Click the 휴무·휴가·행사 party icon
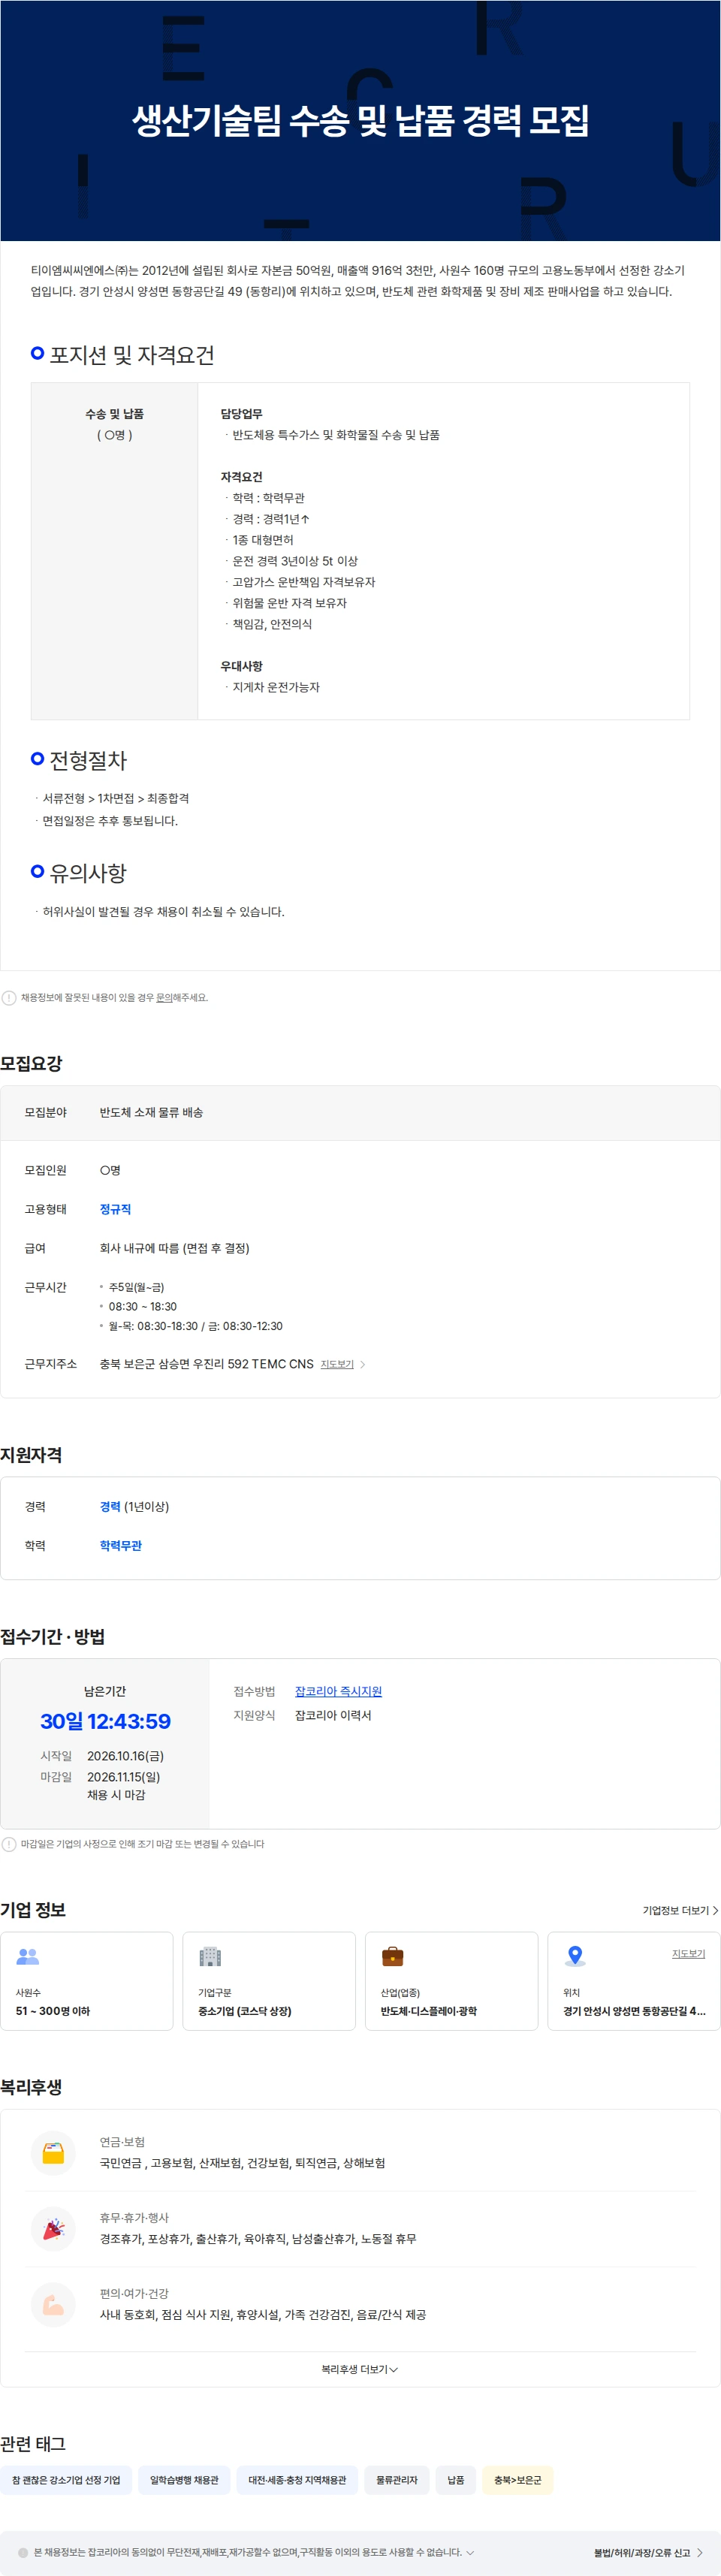721x2576 pixels. 53,2229
